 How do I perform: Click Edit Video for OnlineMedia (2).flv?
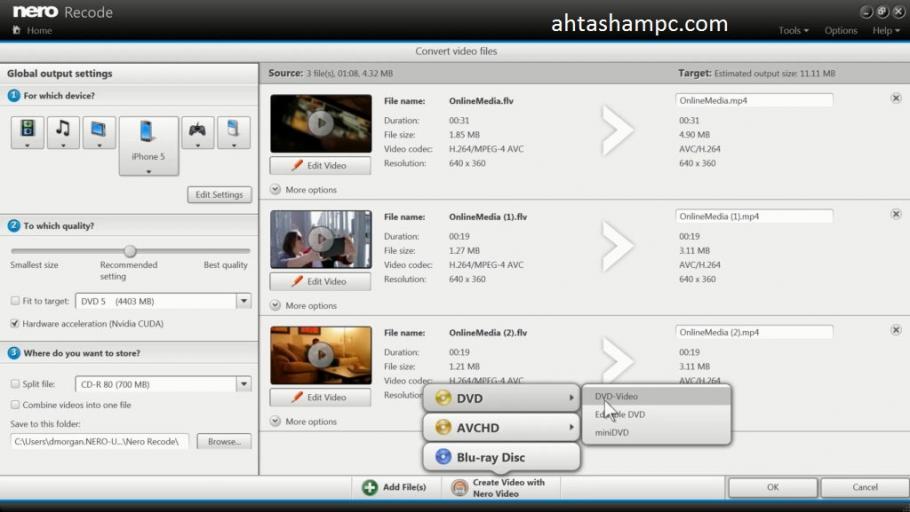pos(320,397)
